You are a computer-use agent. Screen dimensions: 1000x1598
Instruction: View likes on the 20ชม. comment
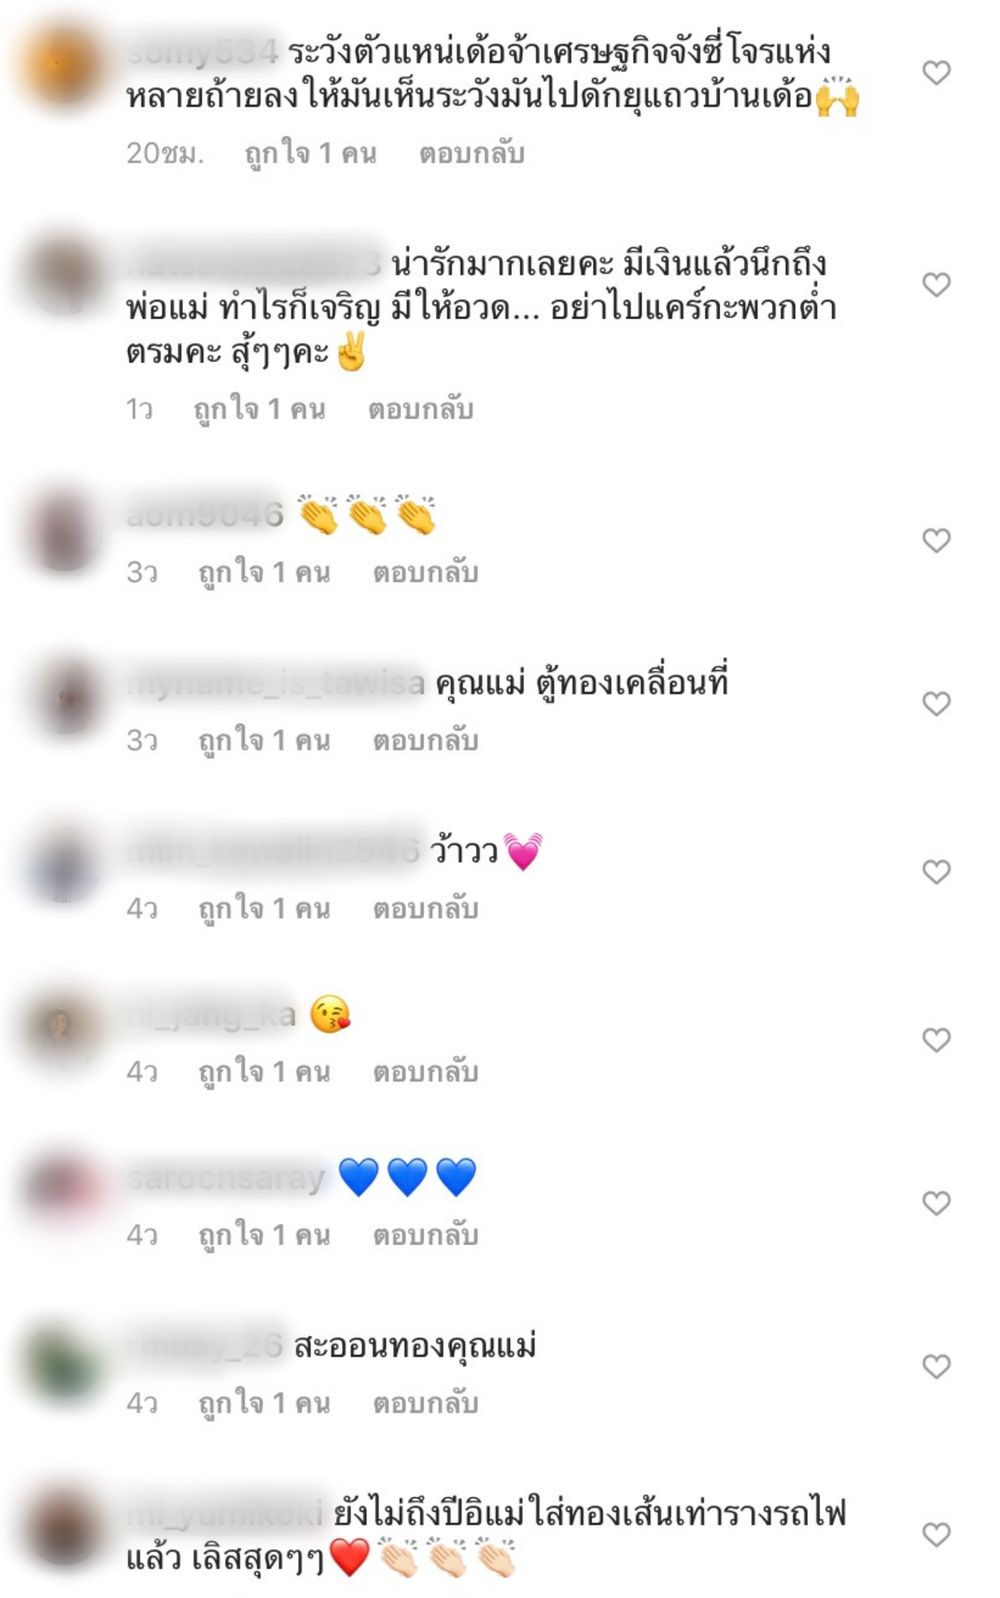point(311,153)
